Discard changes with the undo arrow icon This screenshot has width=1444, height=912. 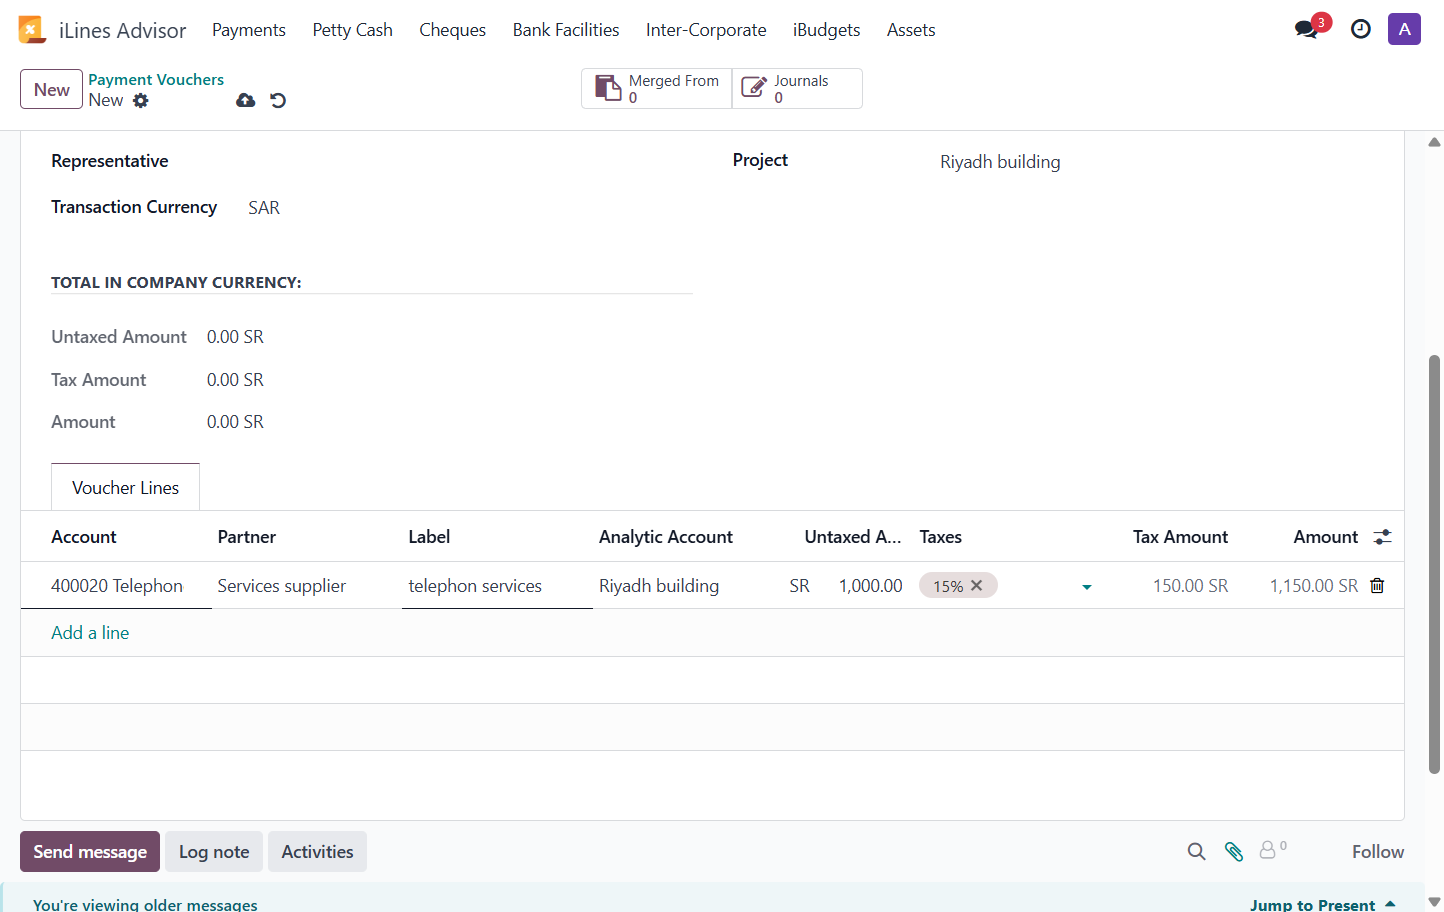click(278, 100)
